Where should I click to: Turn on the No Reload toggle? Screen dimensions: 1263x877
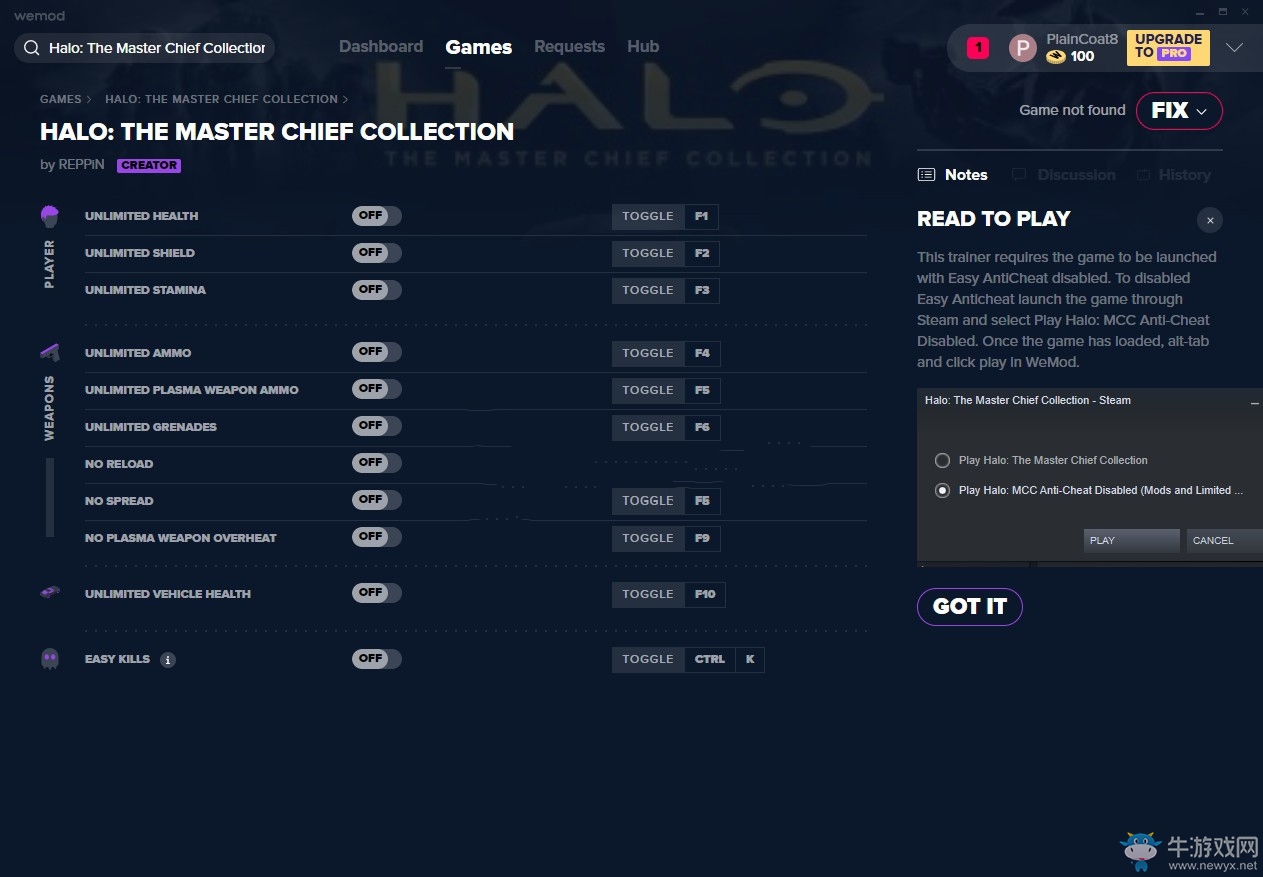click(x=376, y=463)
